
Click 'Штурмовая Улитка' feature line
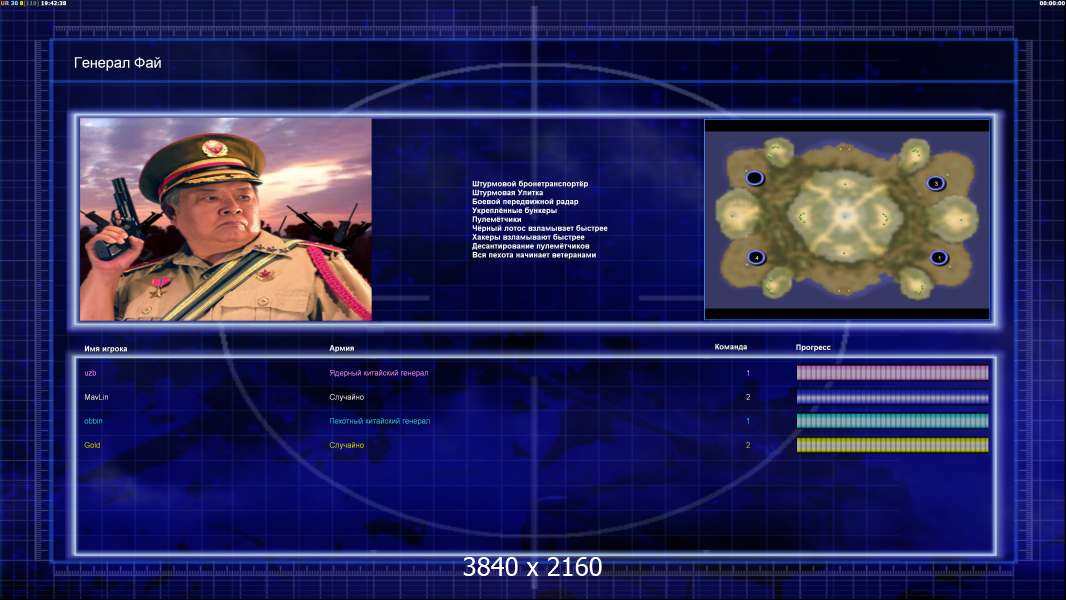(x=507, y=192)
